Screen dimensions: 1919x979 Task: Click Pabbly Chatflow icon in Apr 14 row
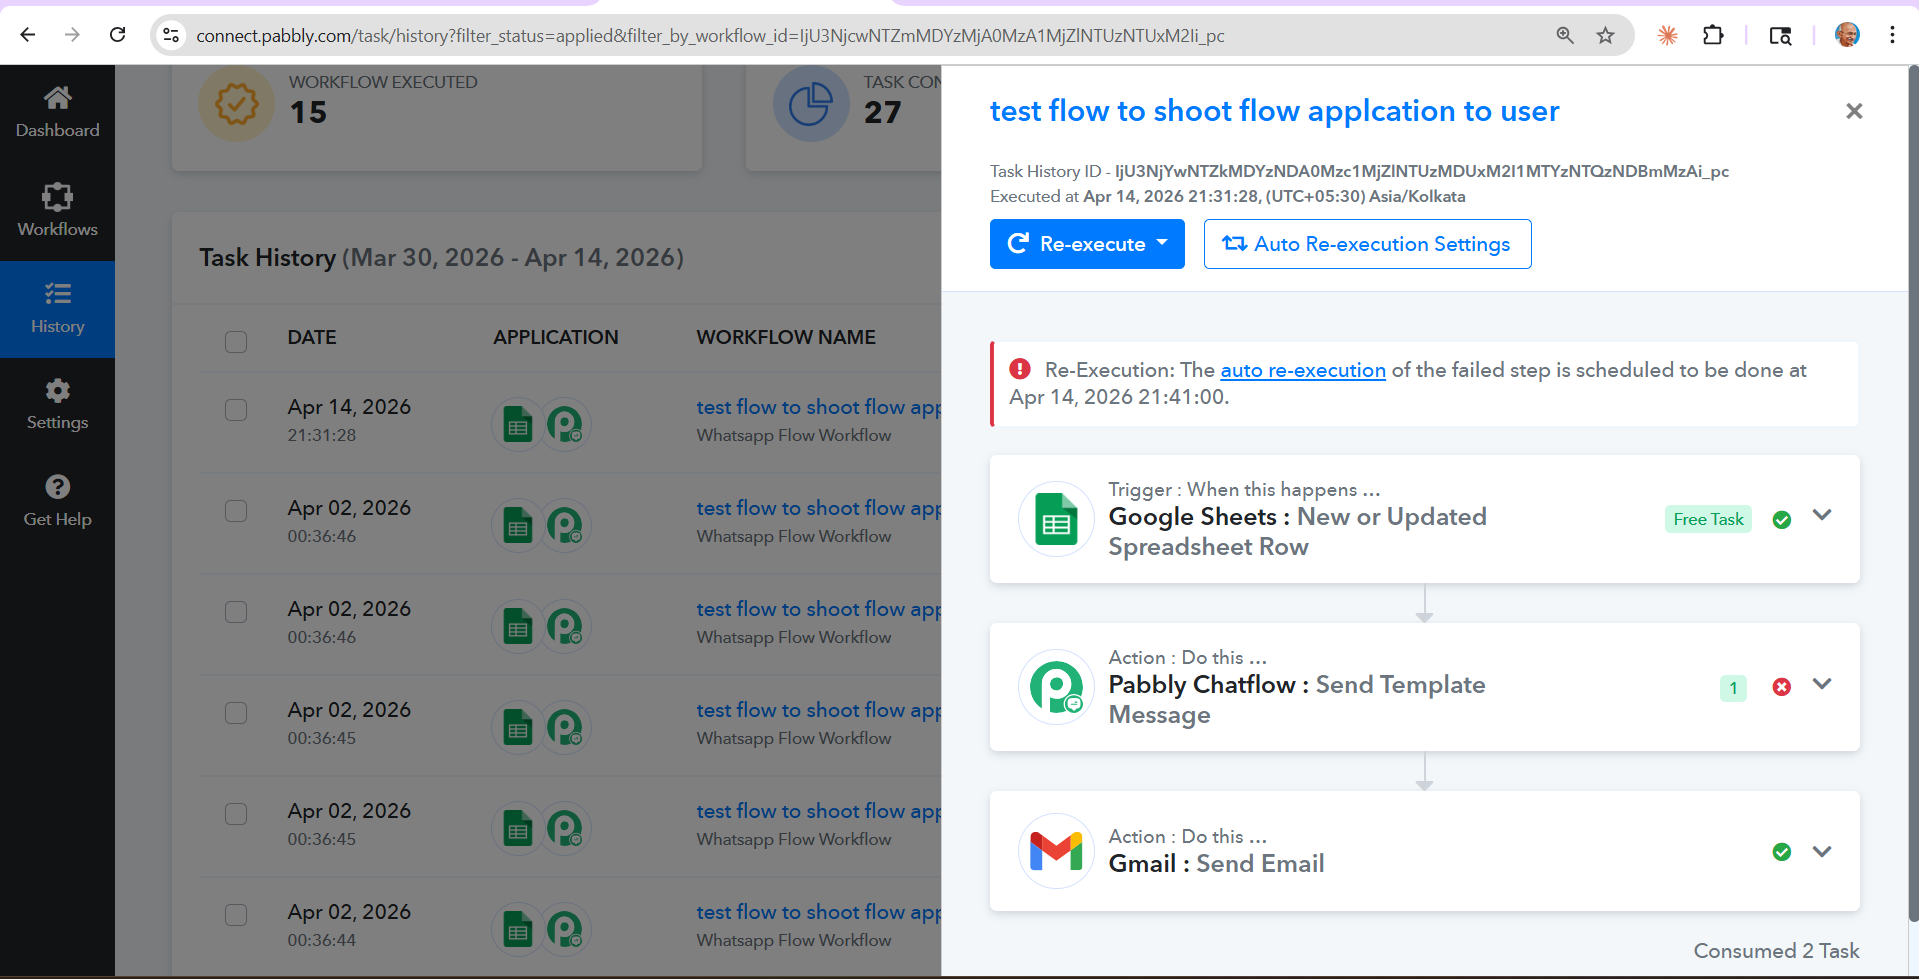click(x=565, y=424)
